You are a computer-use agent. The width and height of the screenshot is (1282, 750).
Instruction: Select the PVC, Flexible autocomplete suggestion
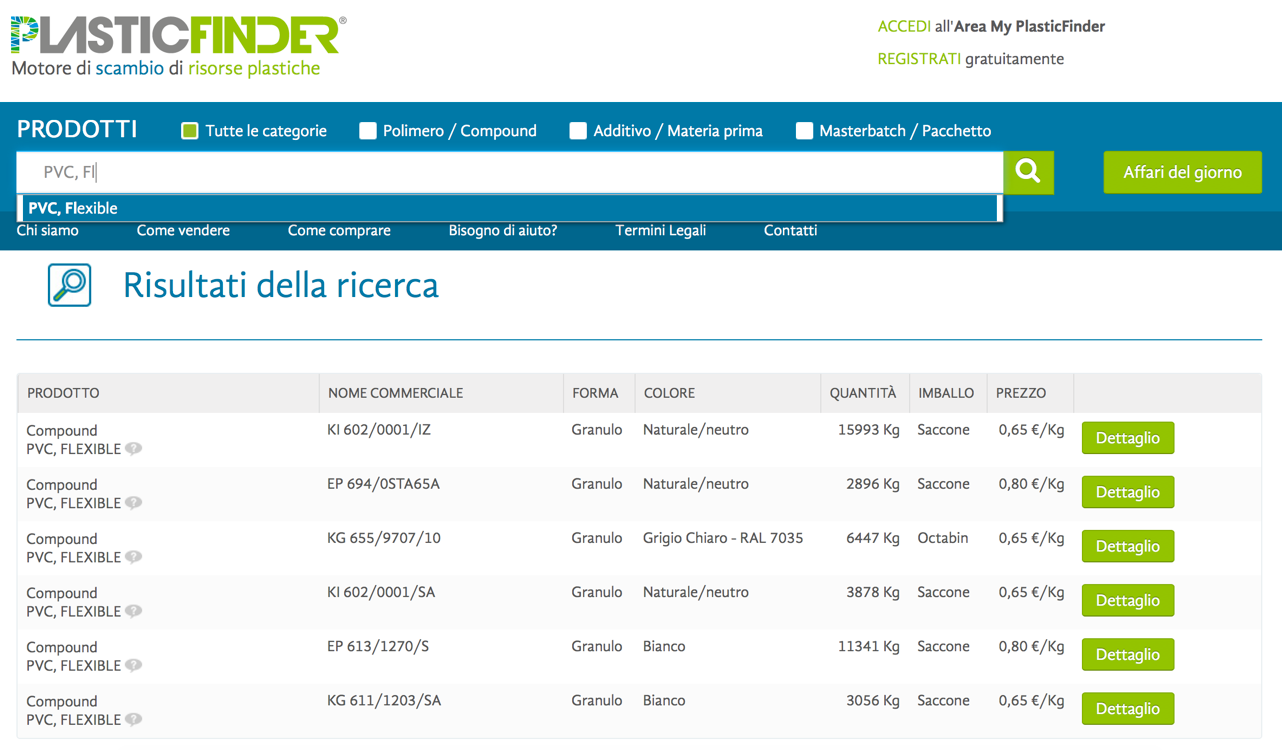pos(510,208)
